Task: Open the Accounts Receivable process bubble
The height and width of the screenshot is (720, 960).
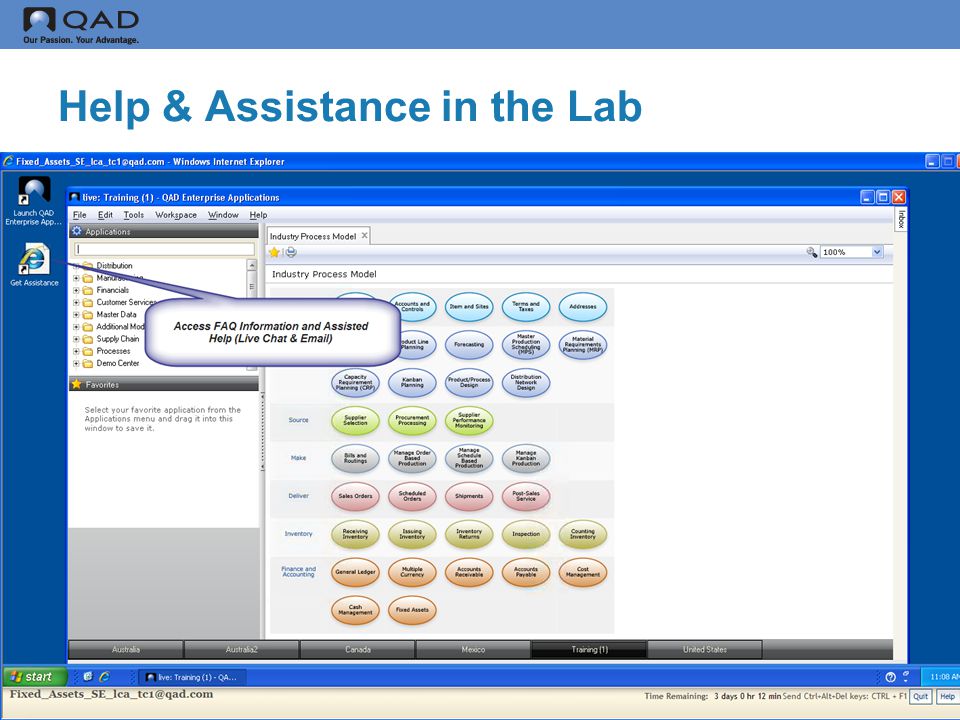Action: coord(469,572)
